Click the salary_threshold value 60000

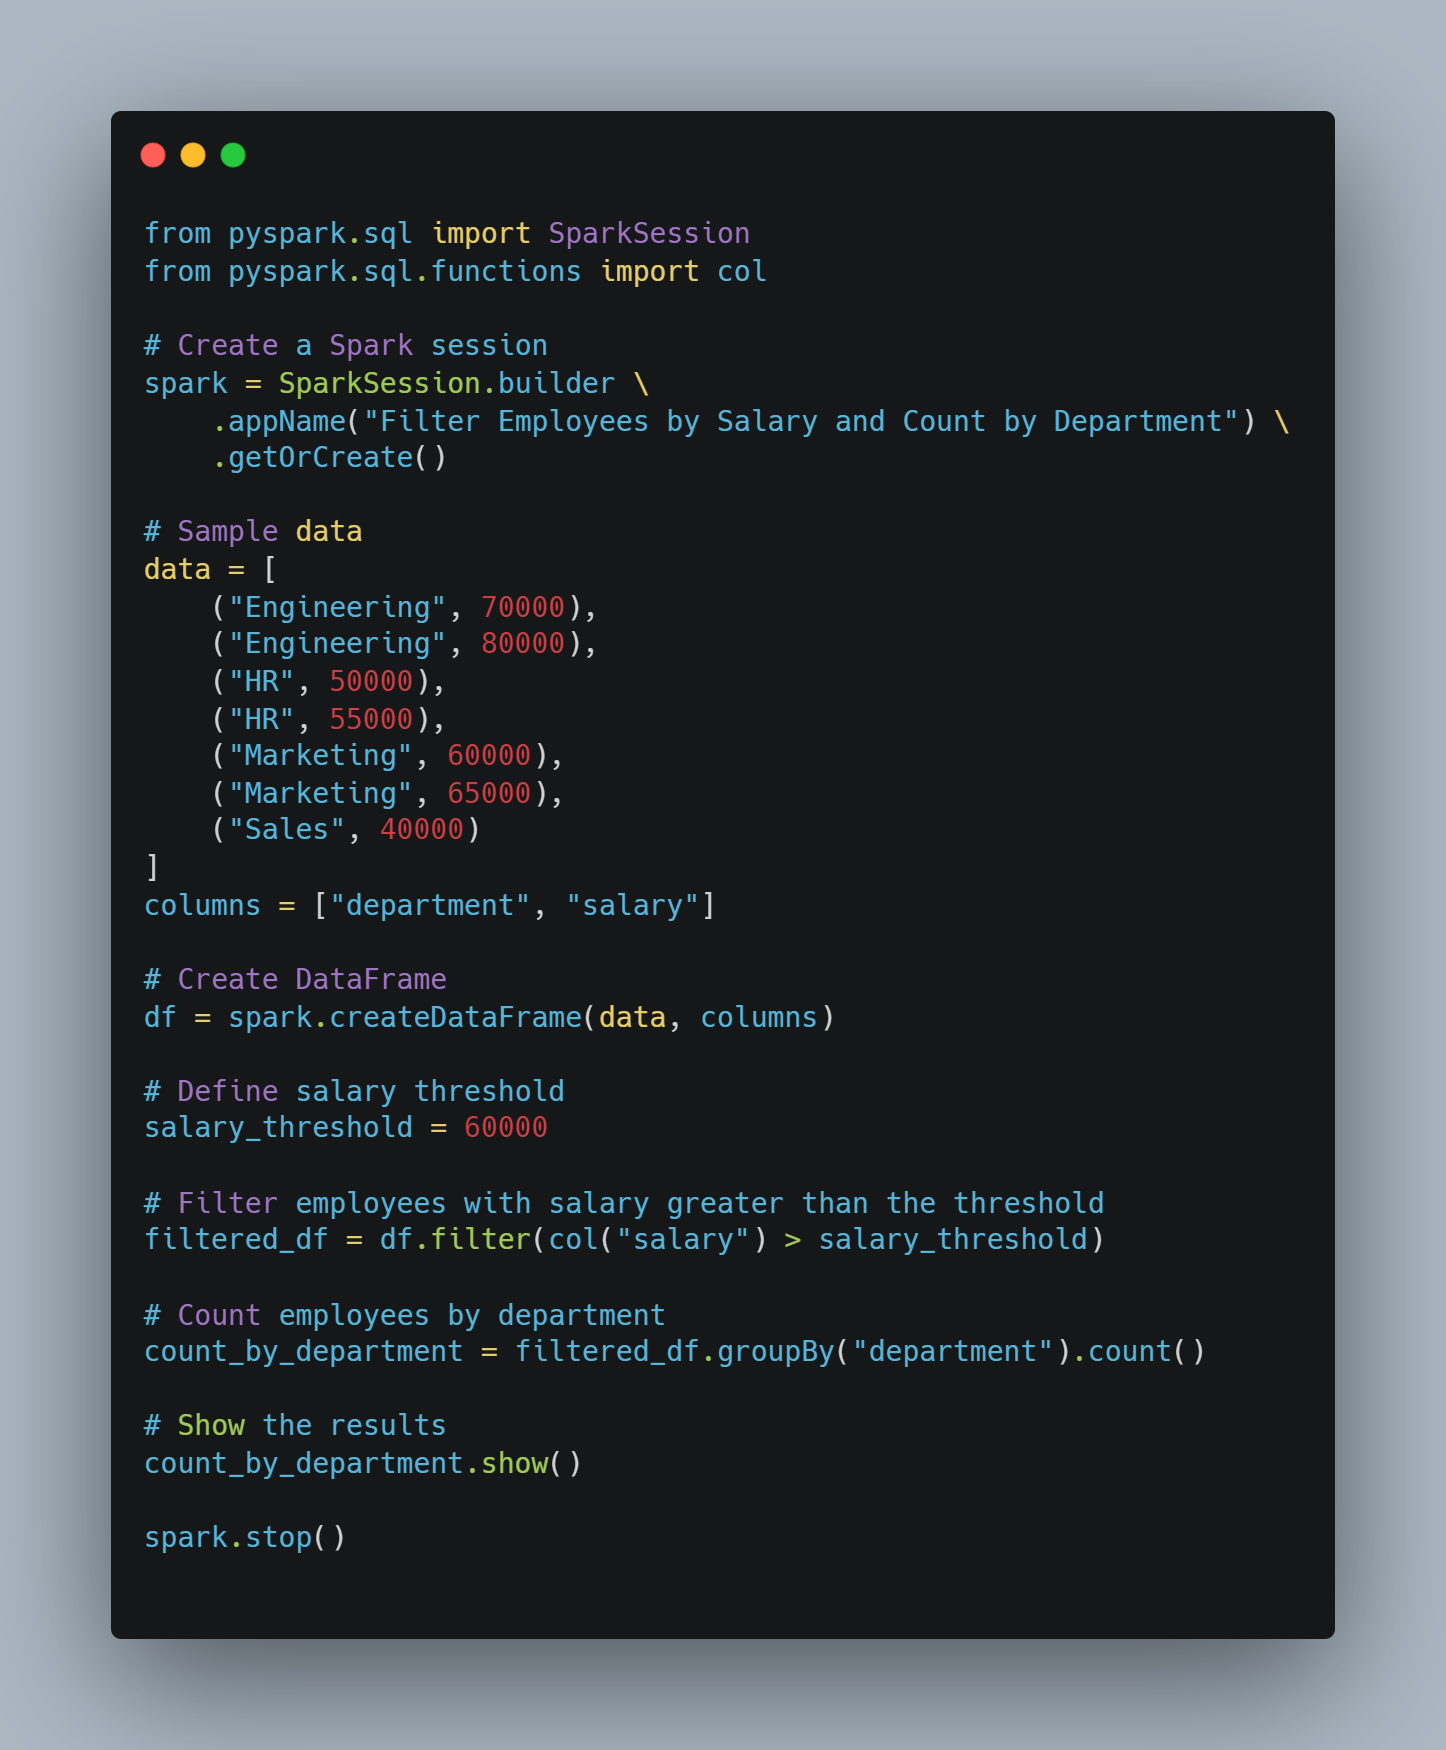click(506, 1128)
